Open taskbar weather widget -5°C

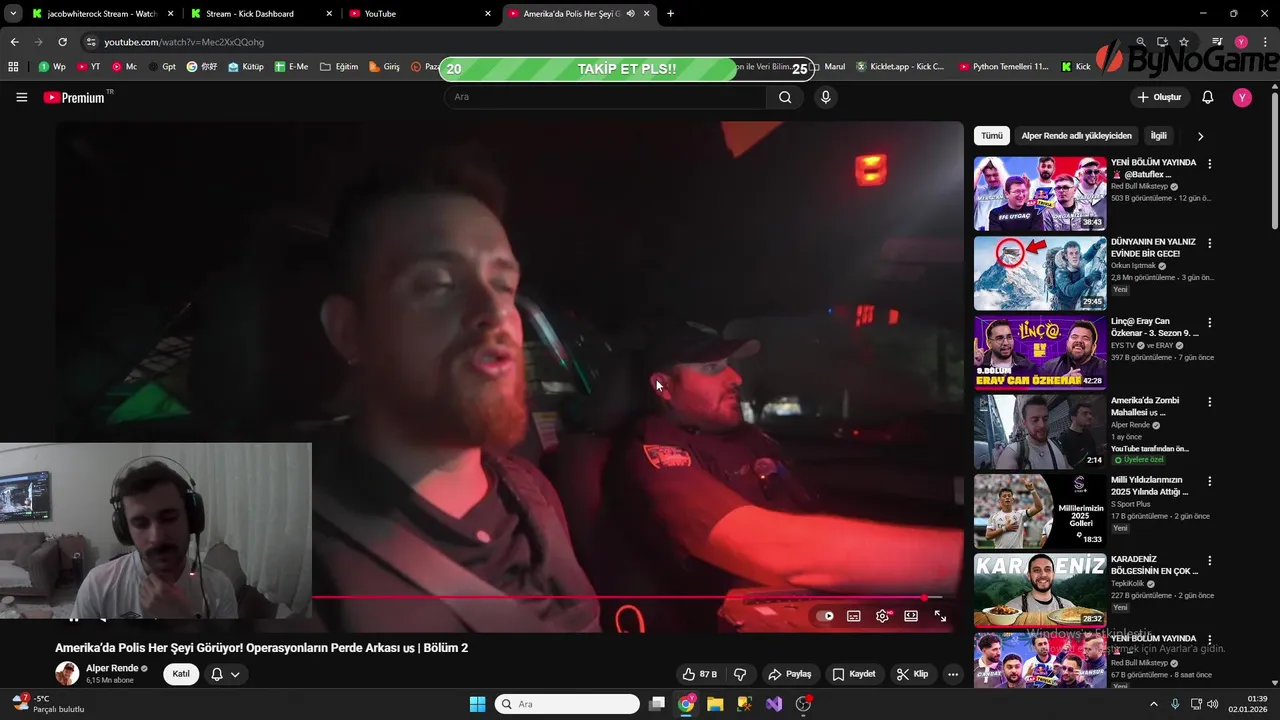48,704
